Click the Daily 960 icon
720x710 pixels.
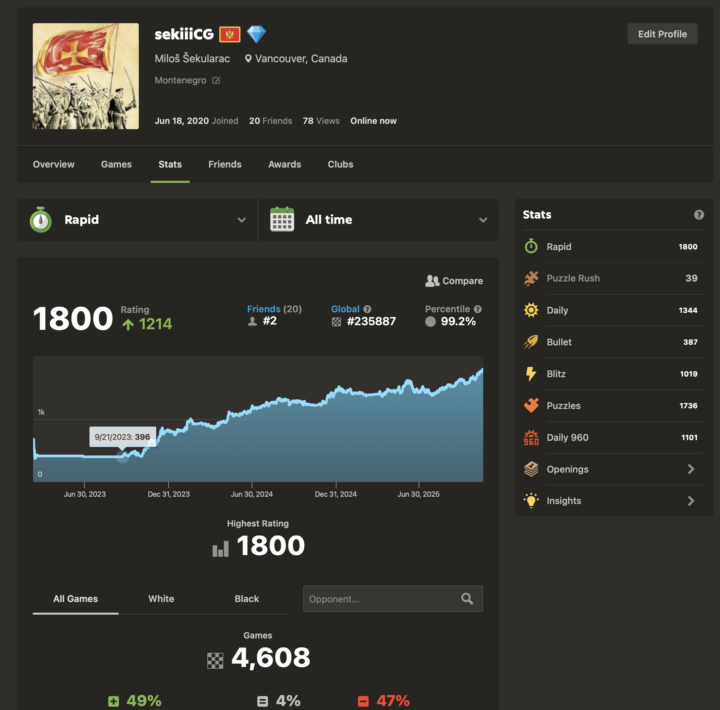point(531,438)
